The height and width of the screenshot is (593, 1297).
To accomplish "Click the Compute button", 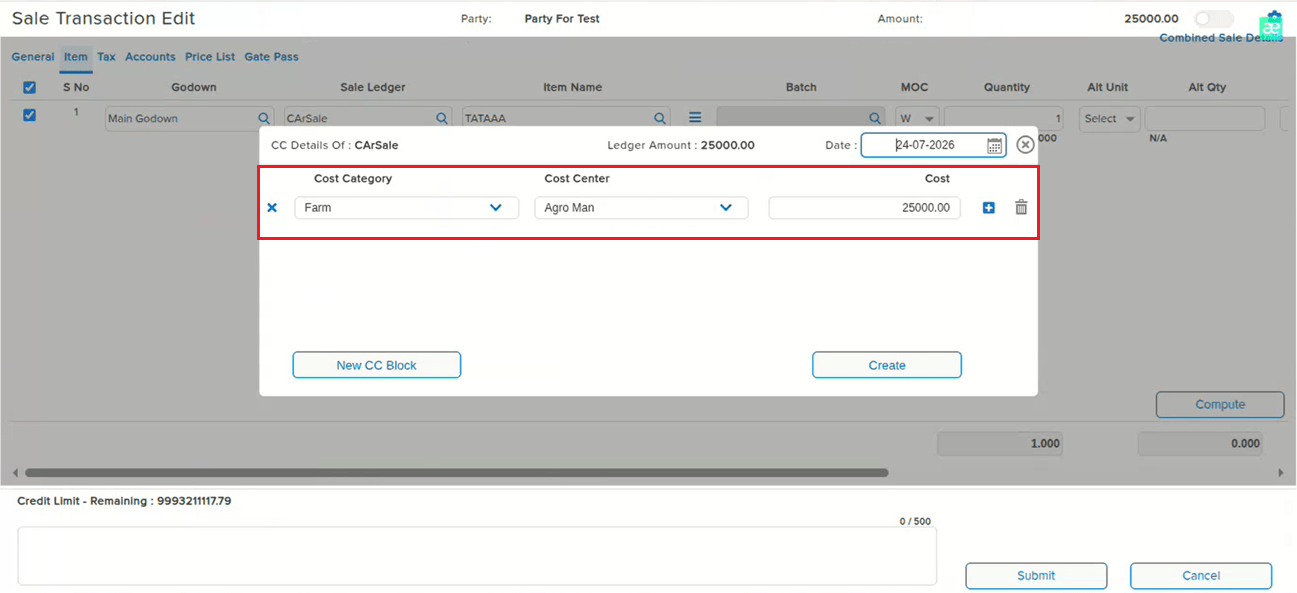I will (1220, 404).
